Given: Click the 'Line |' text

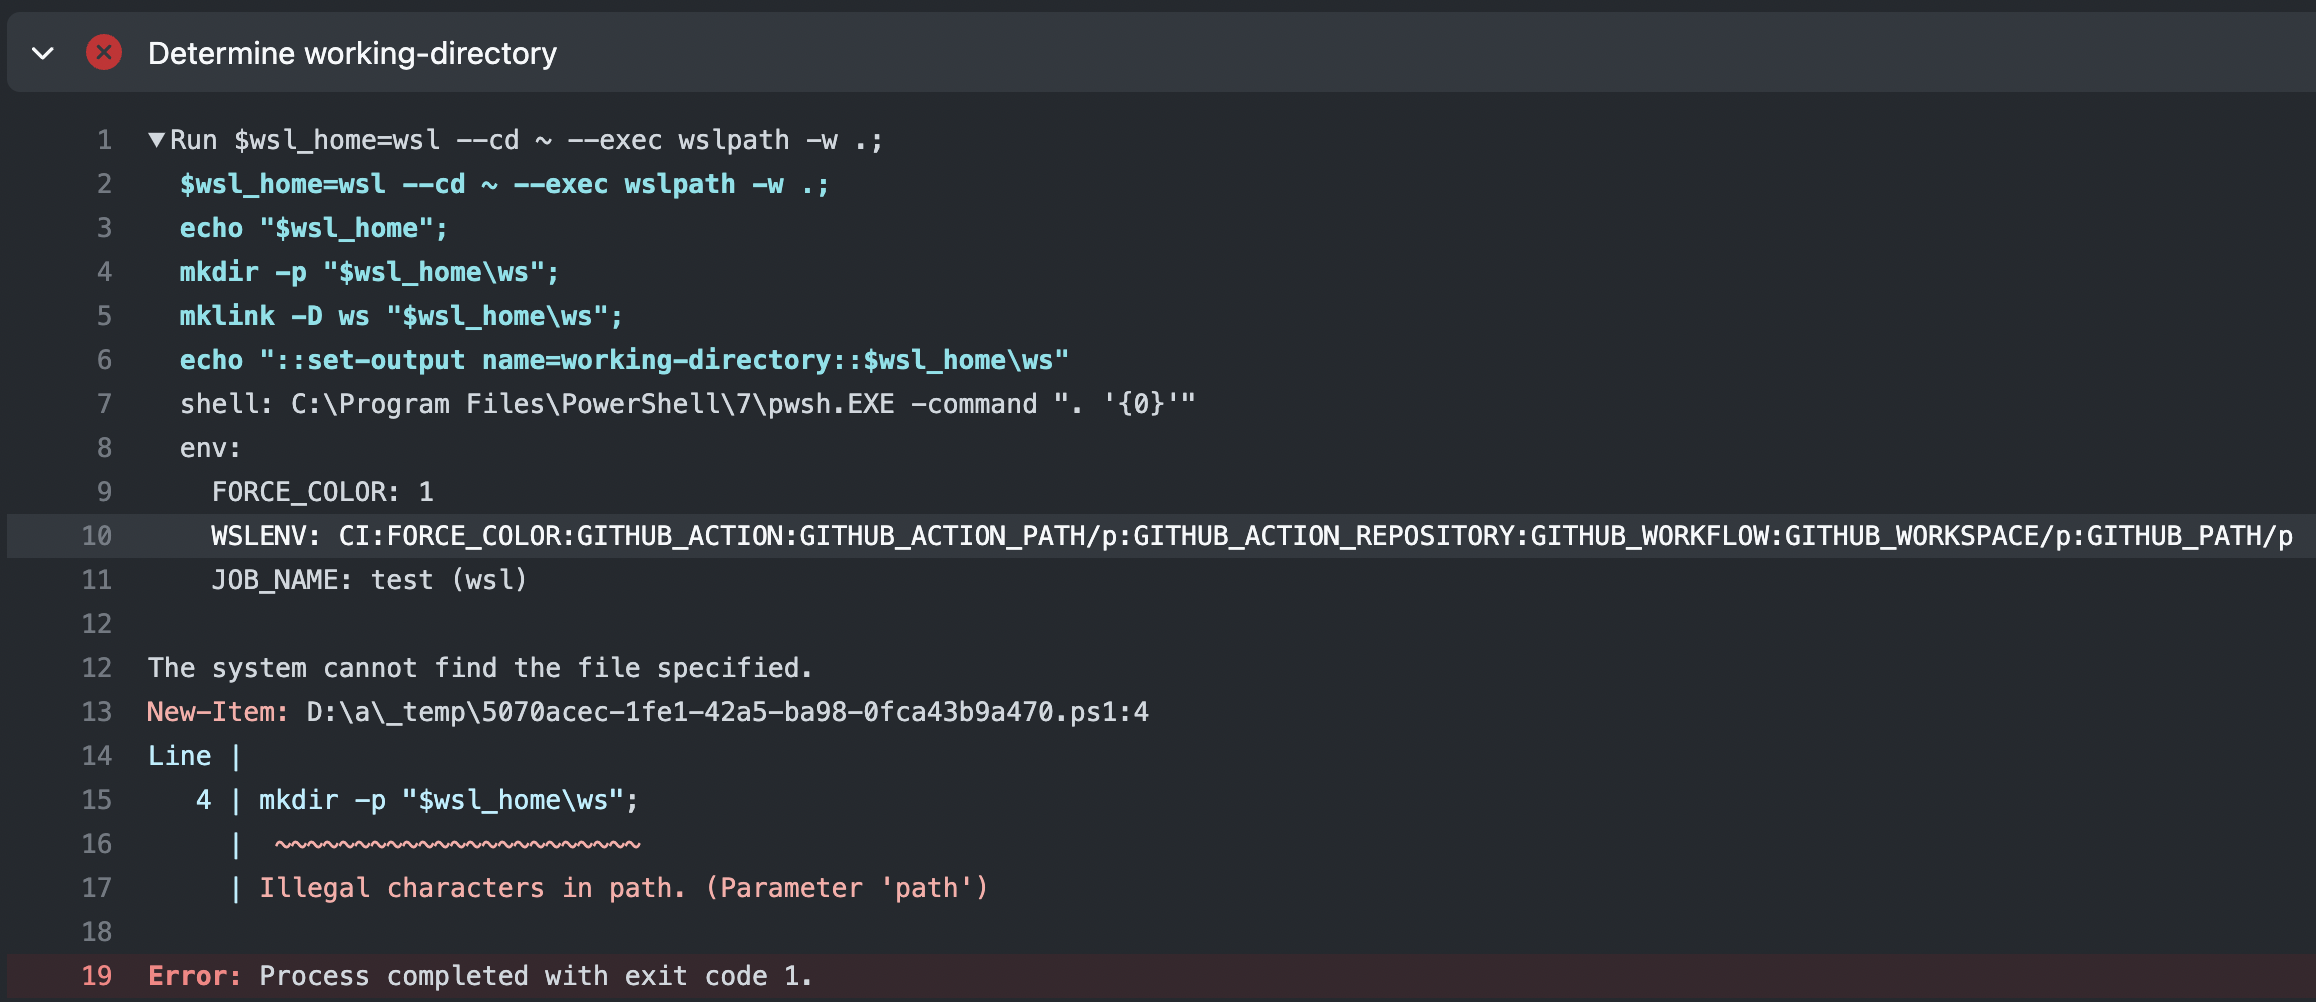Looking at the screenshot, I should pyautogui.click(x=195, y=756).
